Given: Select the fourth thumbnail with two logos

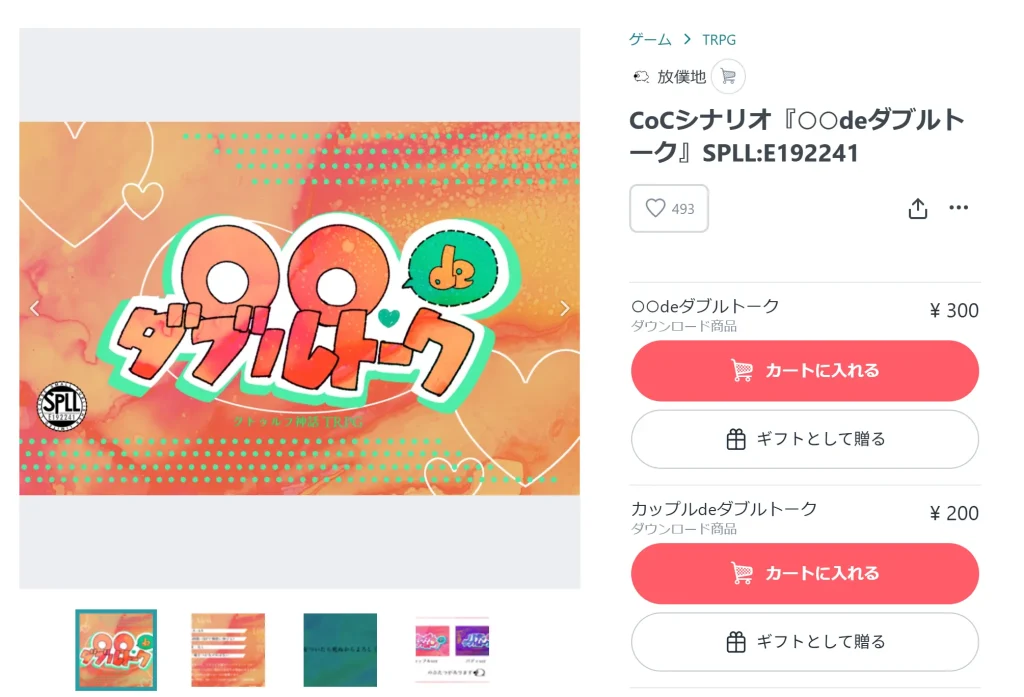Looking at the screenshot, I should click(452, 650).
